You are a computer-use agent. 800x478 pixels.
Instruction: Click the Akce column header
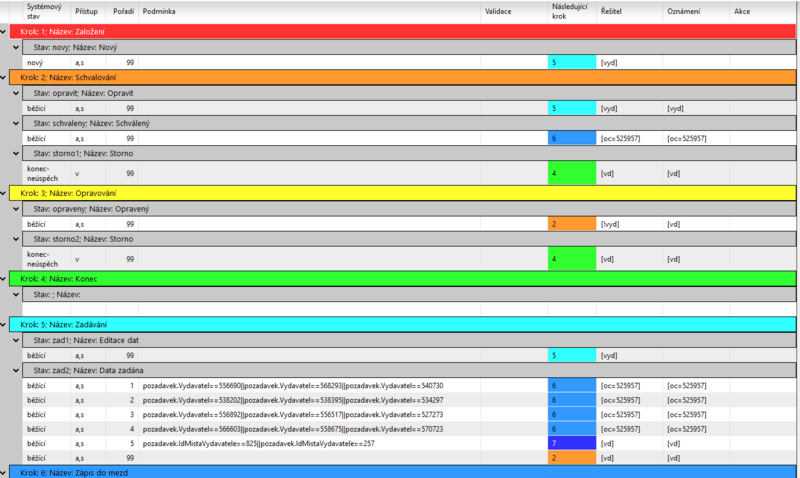(763, 11)
